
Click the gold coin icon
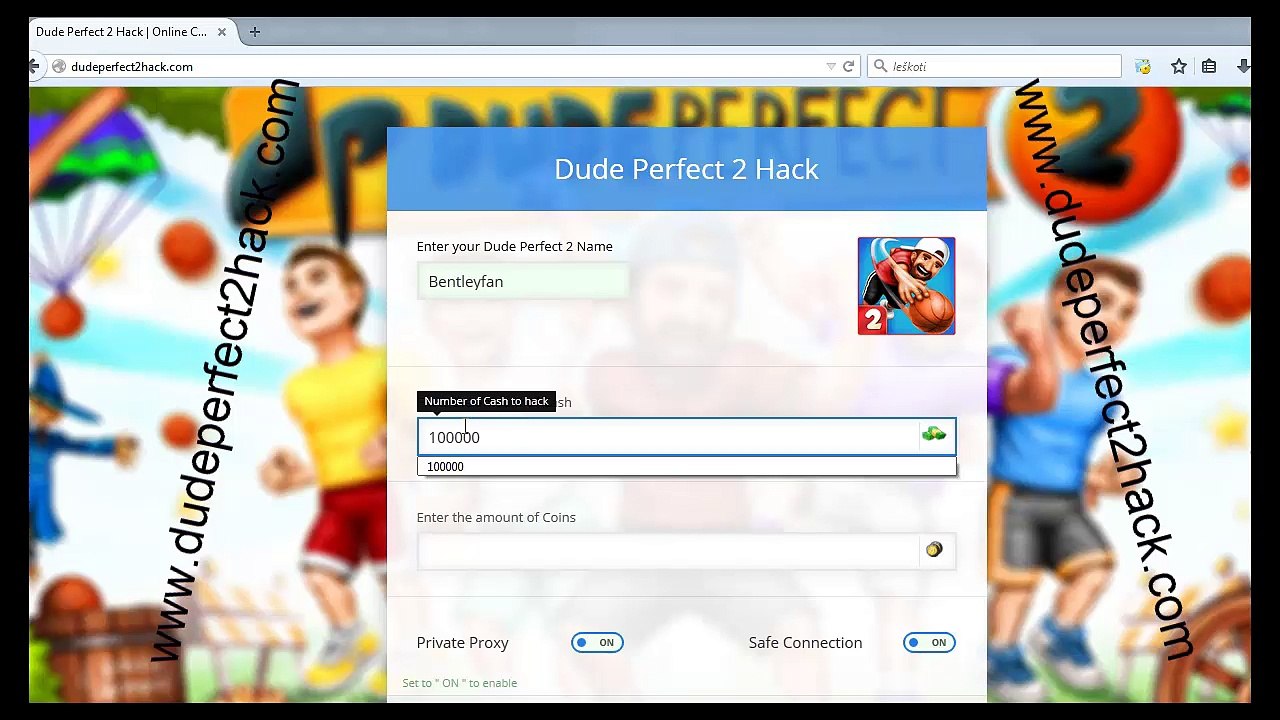934,549
